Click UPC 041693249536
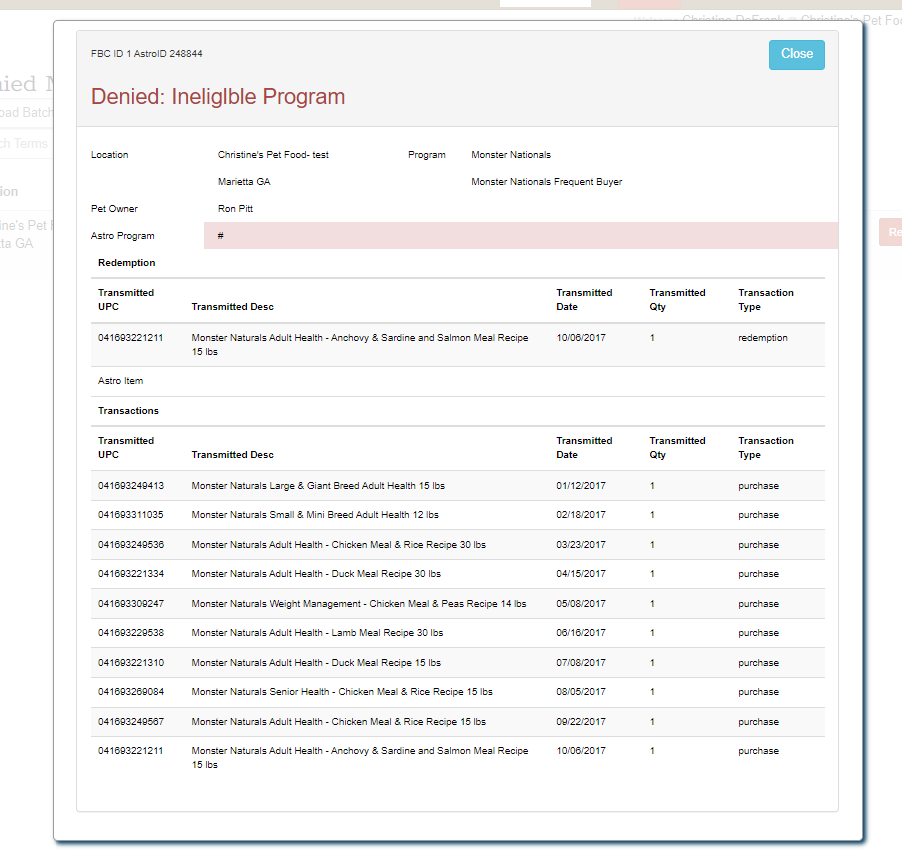 [131, 544]
